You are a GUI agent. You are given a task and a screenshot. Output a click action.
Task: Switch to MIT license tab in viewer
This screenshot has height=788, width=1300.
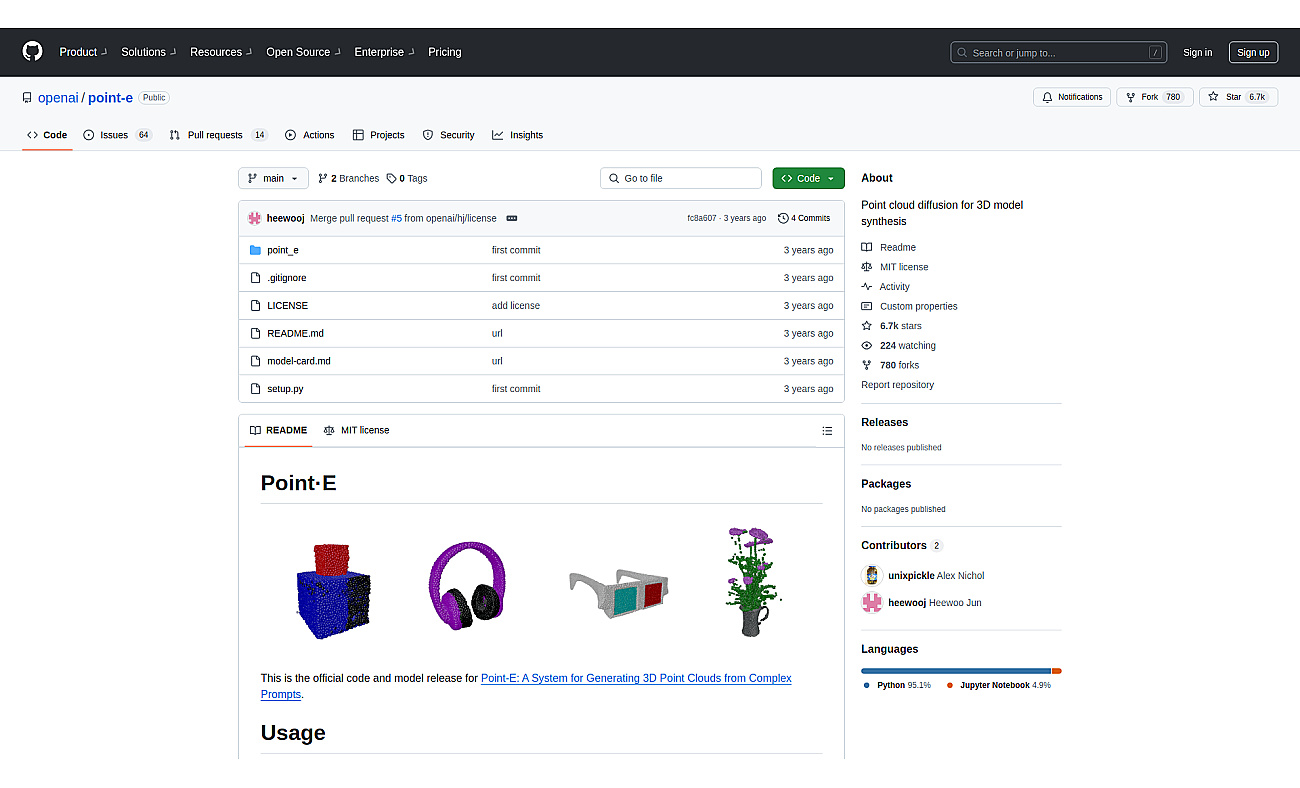click(x=357, y=431)
